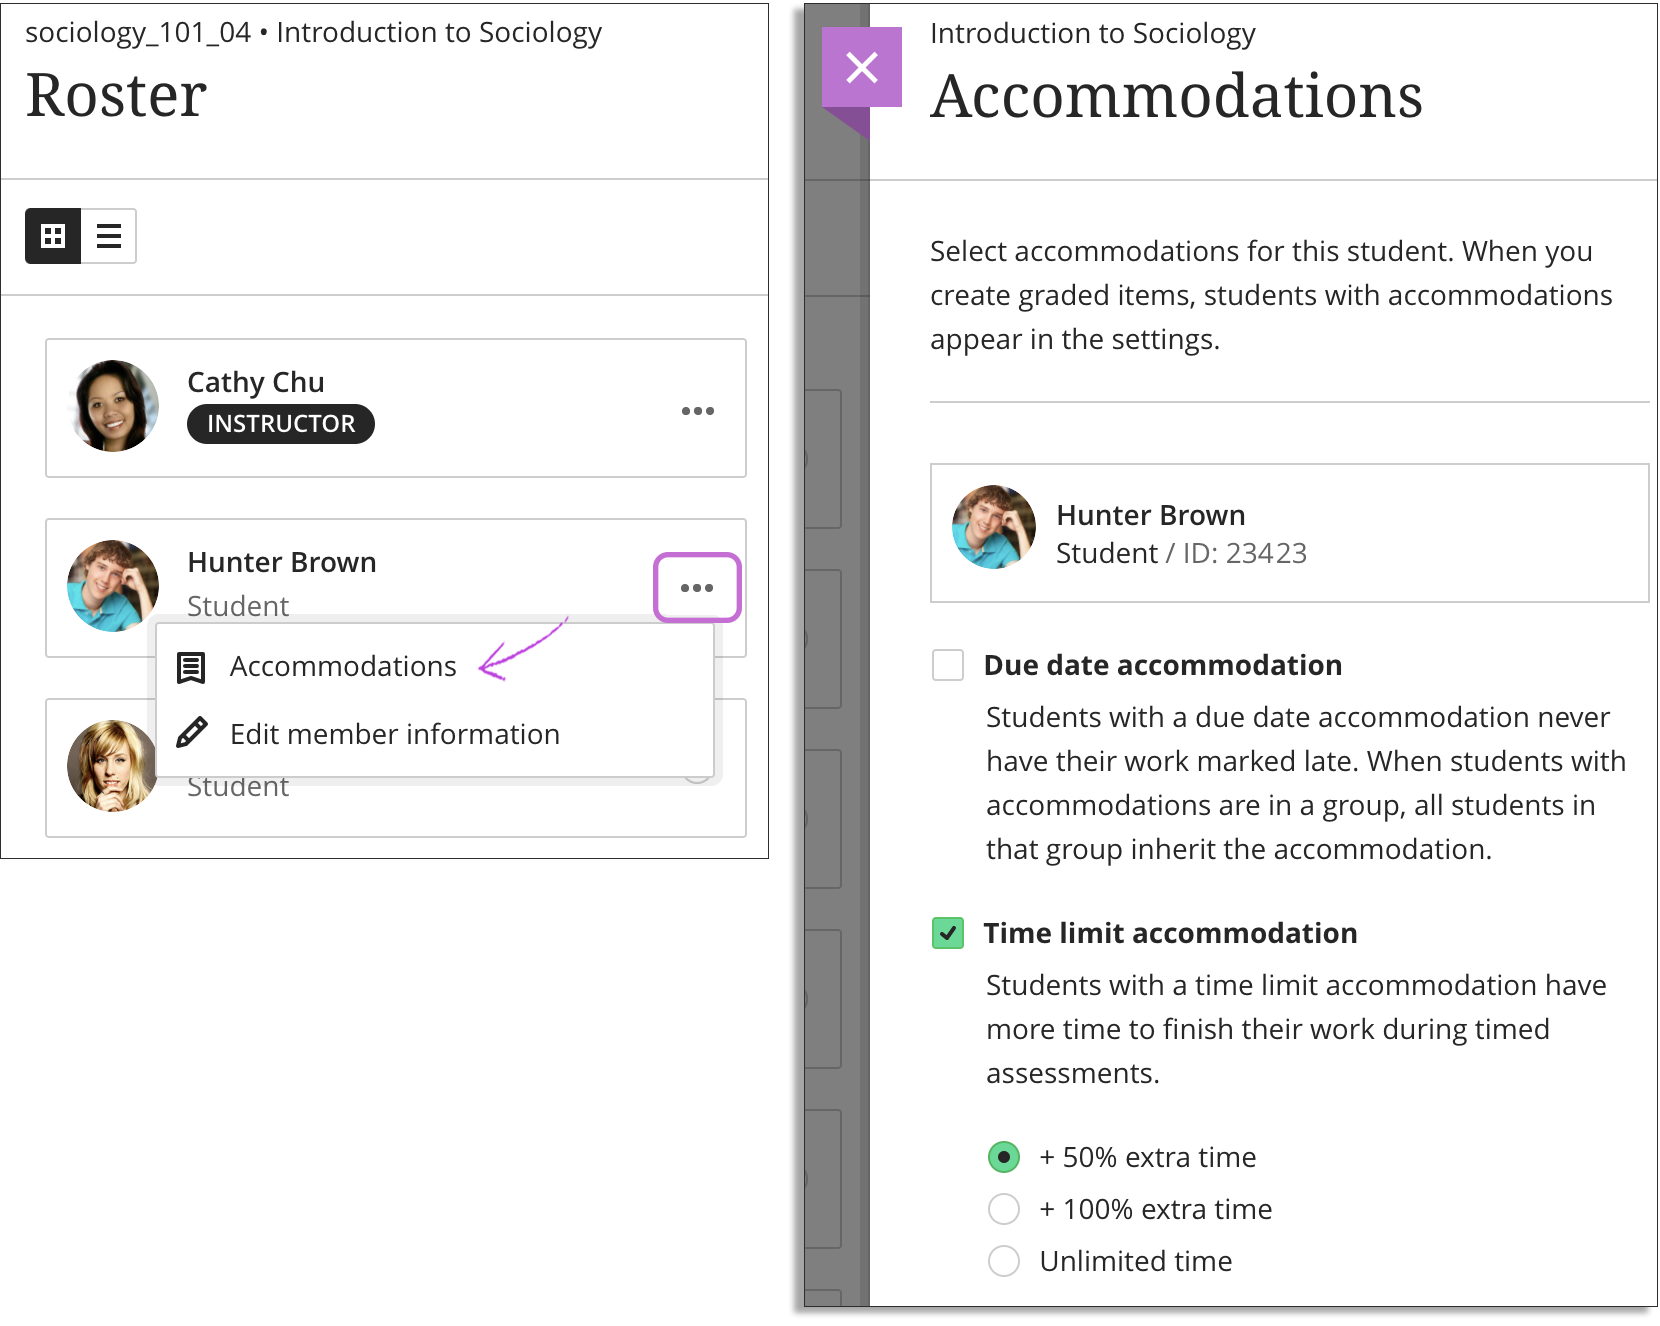Click Hunter Brown's avatar in roster
This screenshot has height=1326, width=1660.
click(x=113, y=586)
